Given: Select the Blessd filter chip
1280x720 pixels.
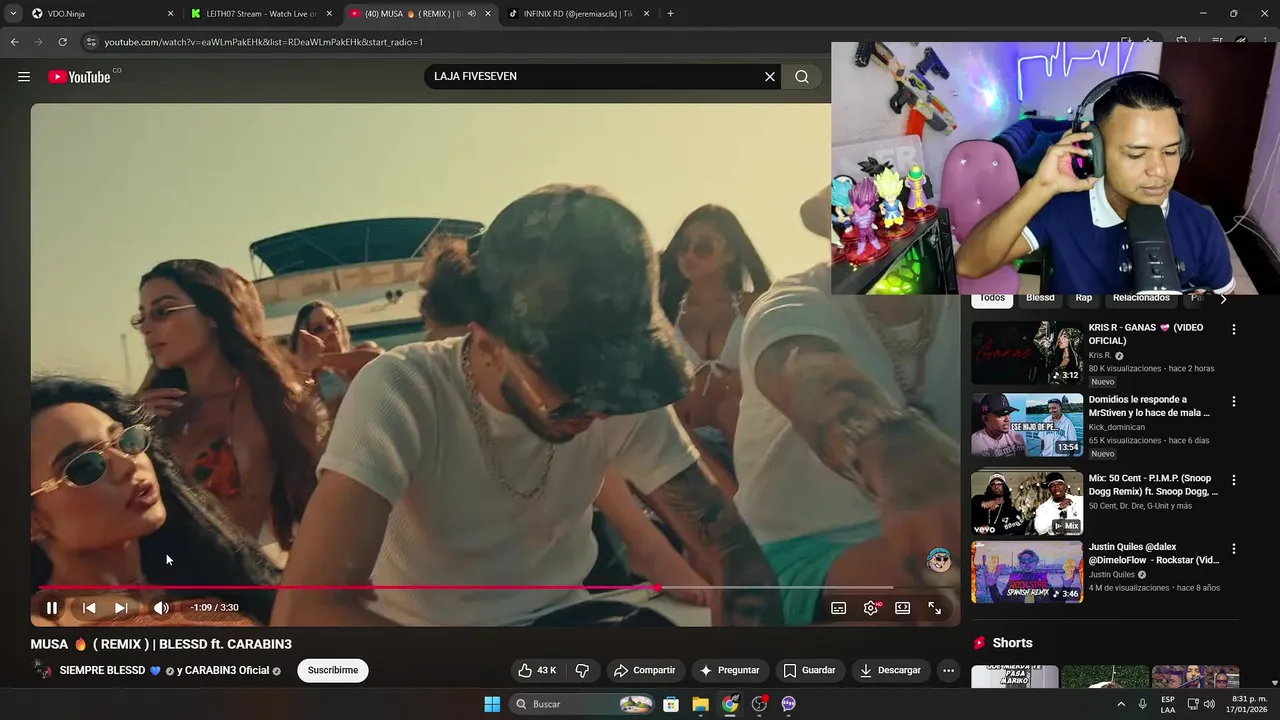Looking at the screenshot, I should tap(1040, 298).
